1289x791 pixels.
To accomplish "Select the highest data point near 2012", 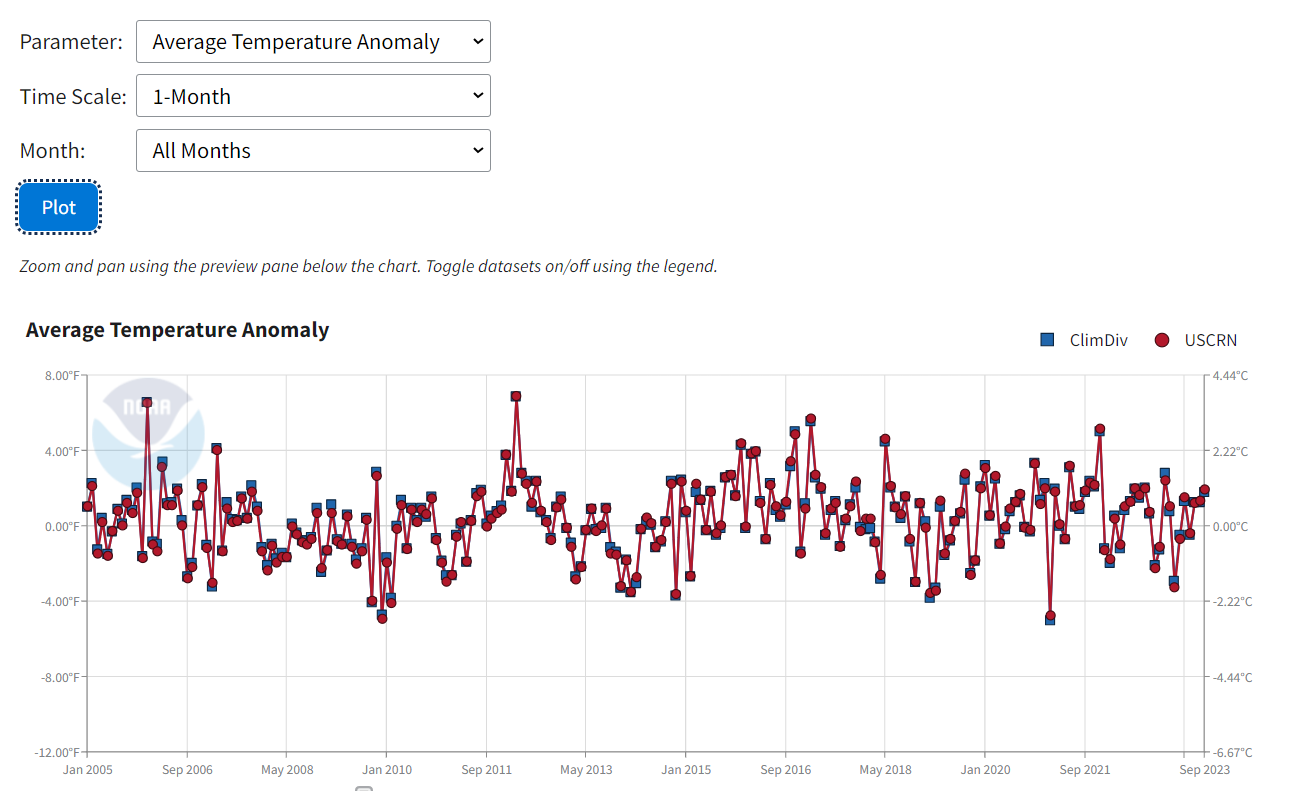I will 516,396.
